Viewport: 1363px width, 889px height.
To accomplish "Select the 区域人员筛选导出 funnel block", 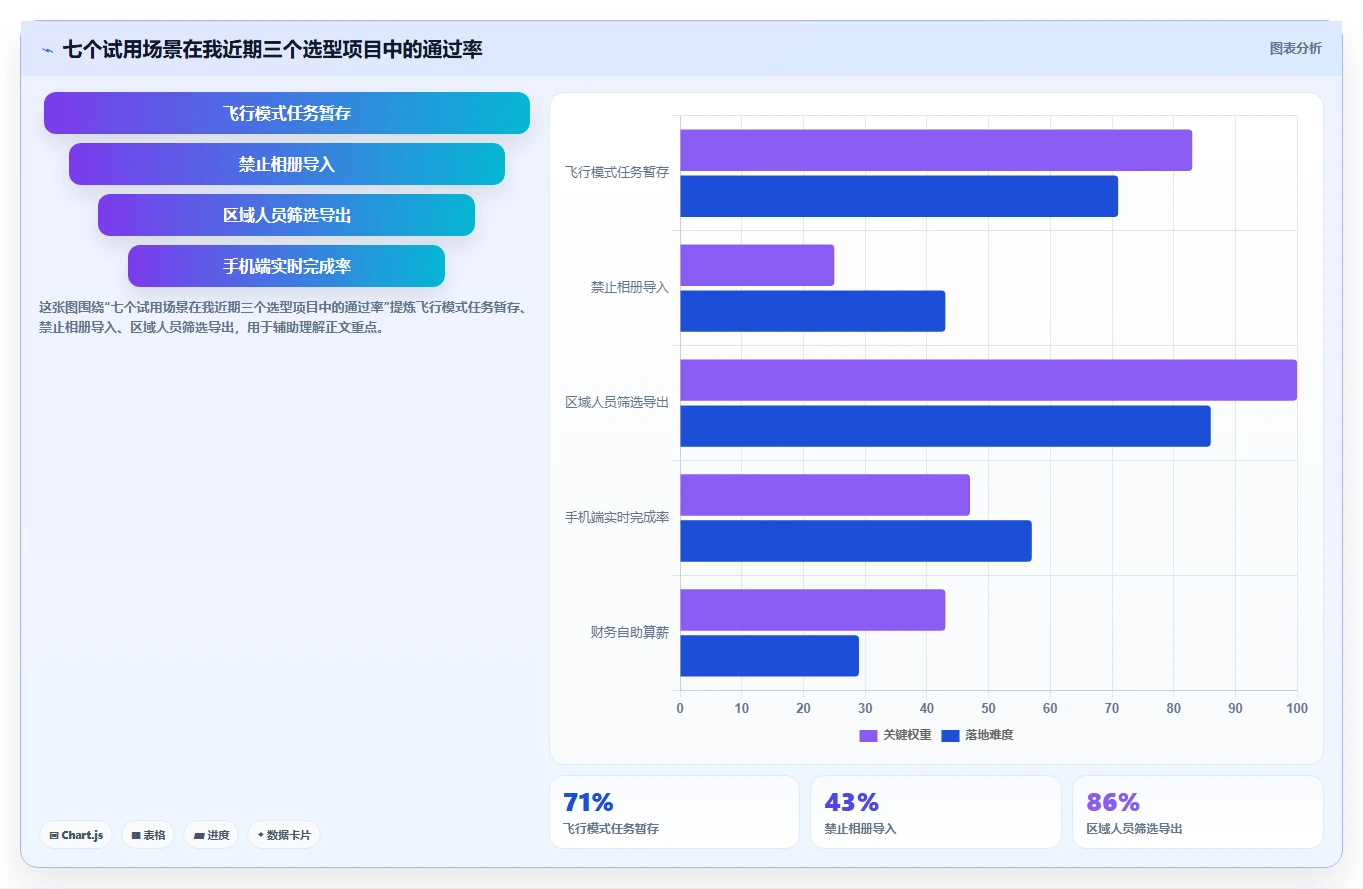I will [x=287, y=215].
